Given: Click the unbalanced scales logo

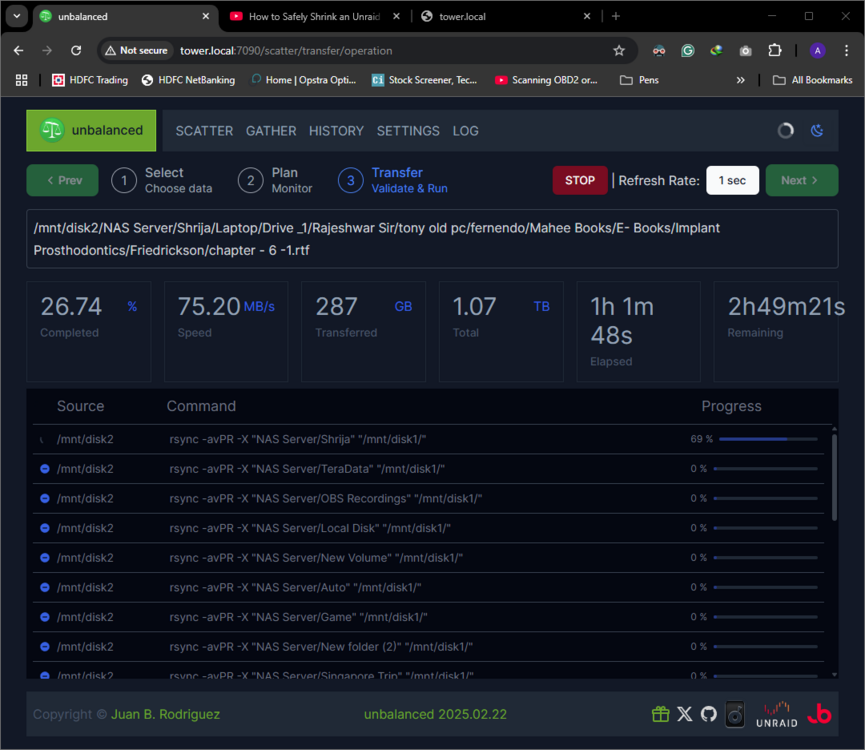Looking at the screenshot, I should (52, 131).
